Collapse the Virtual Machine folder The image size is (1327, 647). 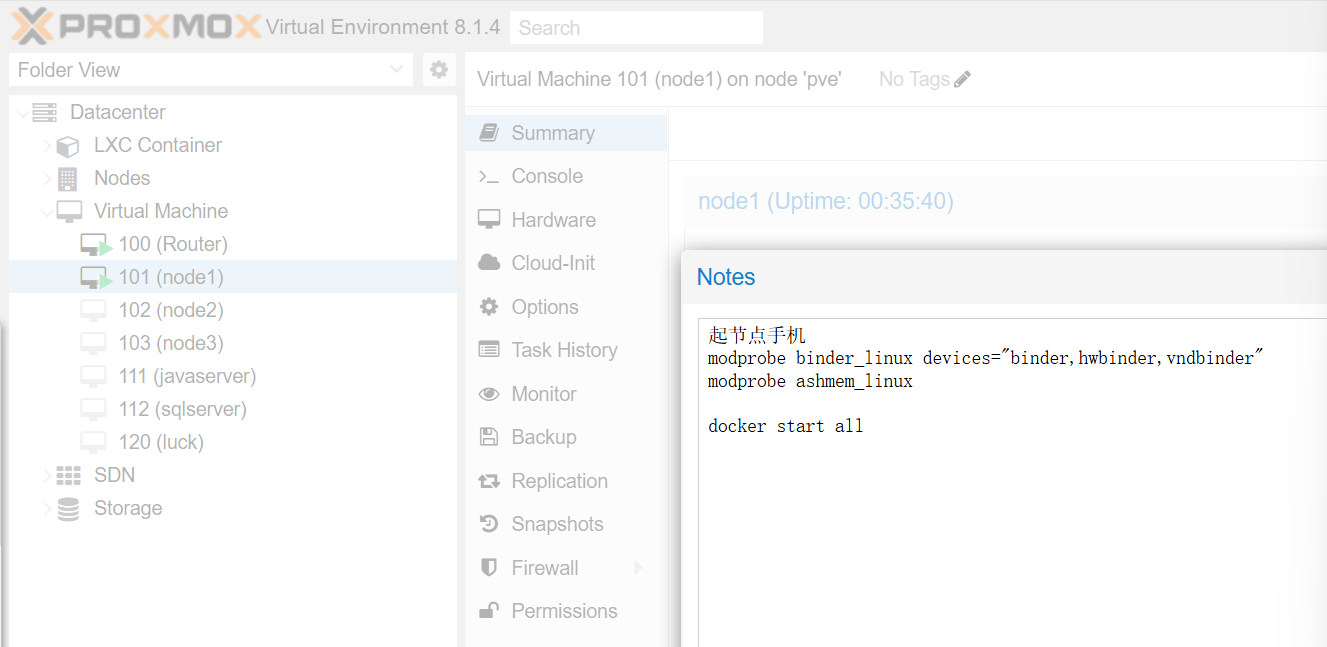click(x=47, y=211)
